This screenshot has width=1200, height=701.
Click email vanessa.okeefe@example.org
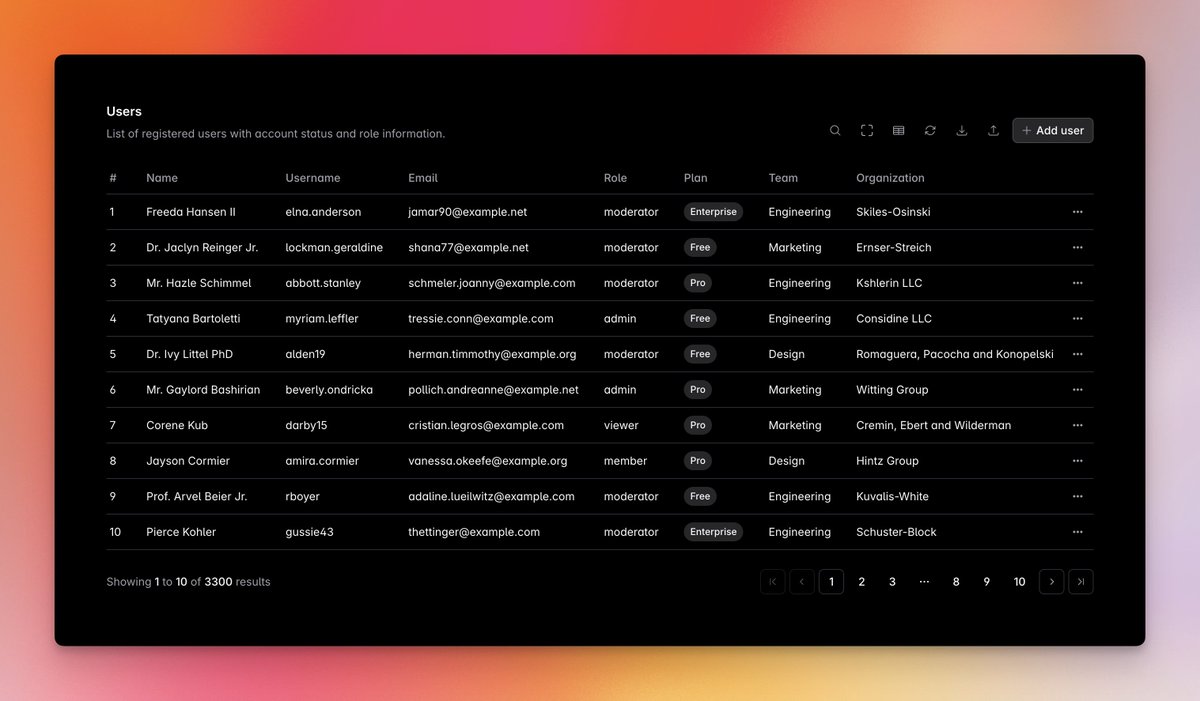pos(488,461)
